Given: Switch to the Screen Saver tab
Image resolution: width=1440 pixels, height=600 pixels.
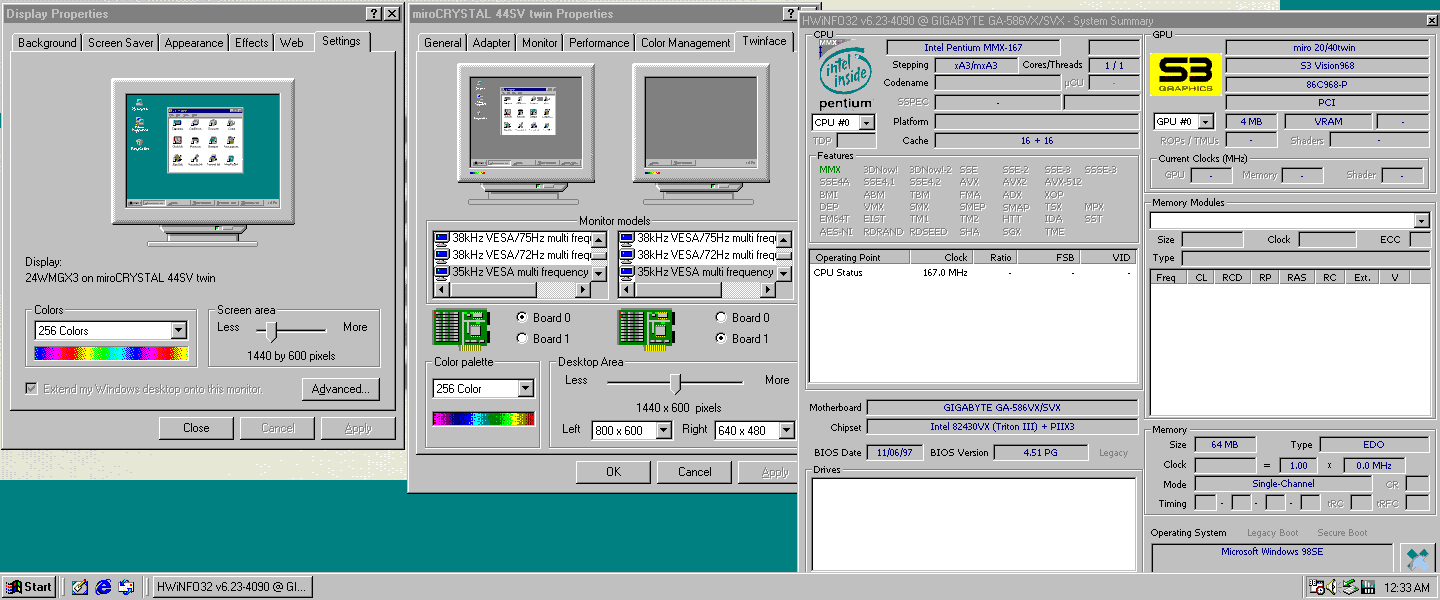Looking at the screenshot, I should tap(120, 43).
